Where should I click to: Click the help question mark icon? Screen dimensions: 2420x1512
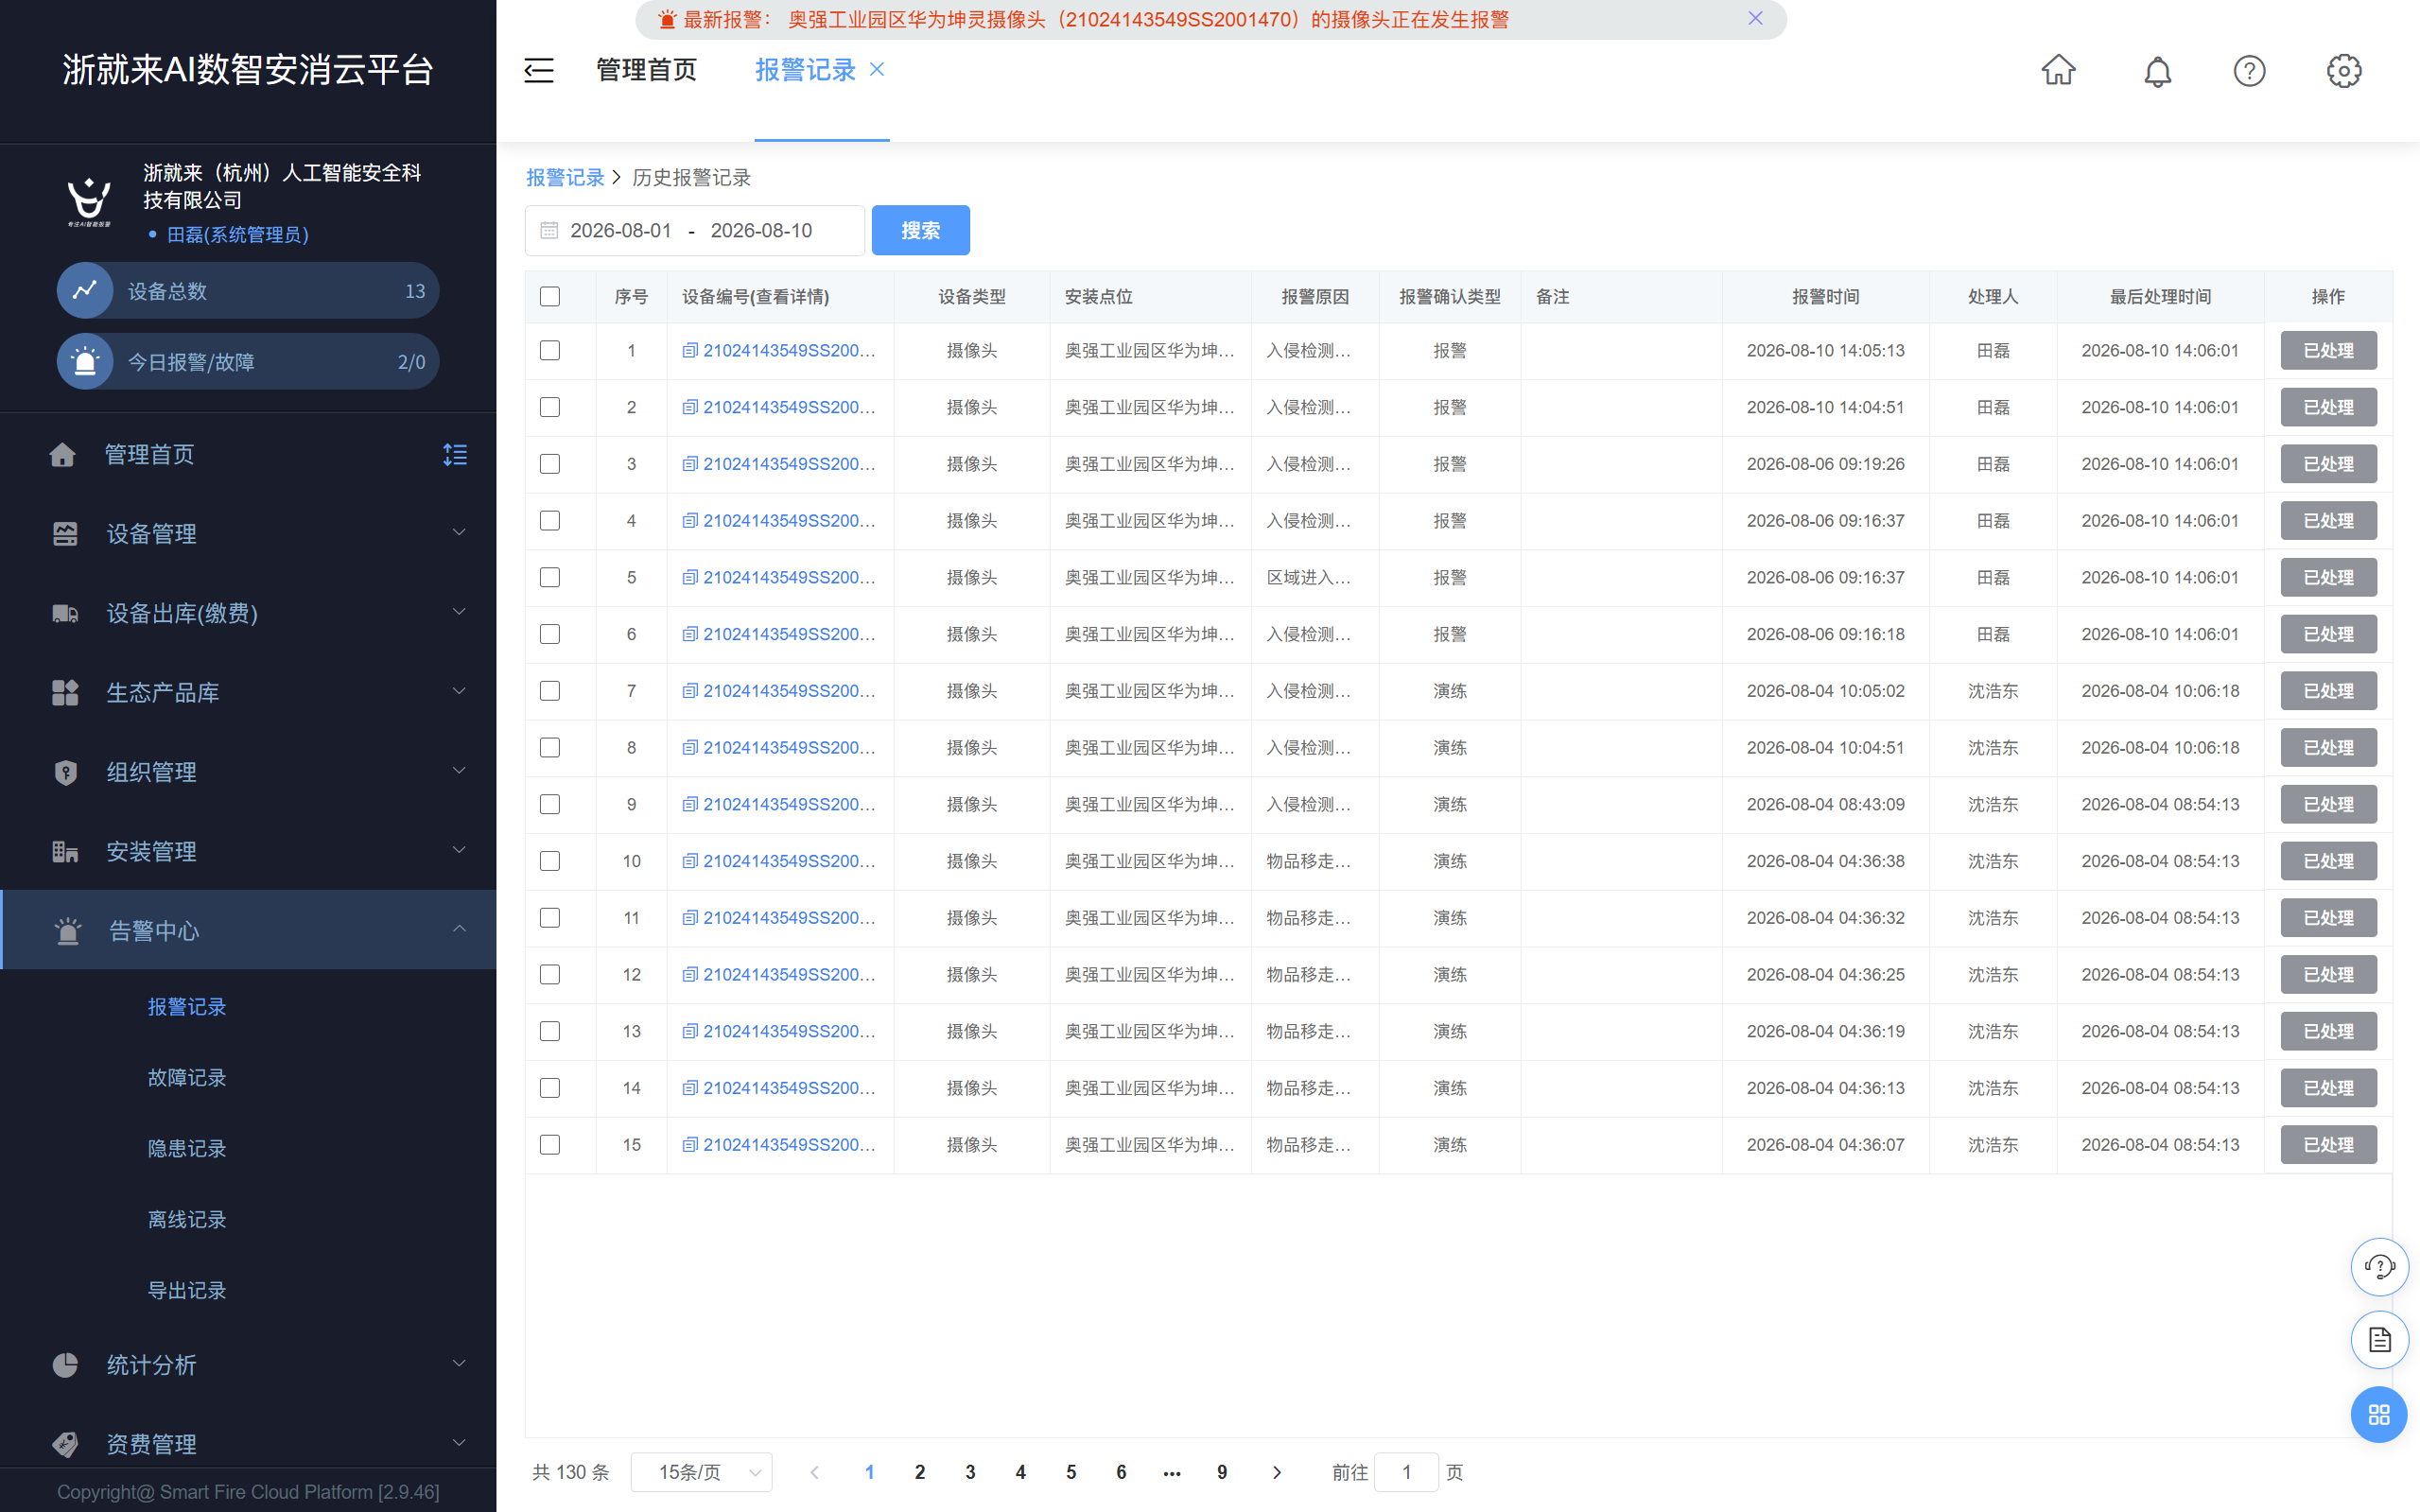point(2249,71)
